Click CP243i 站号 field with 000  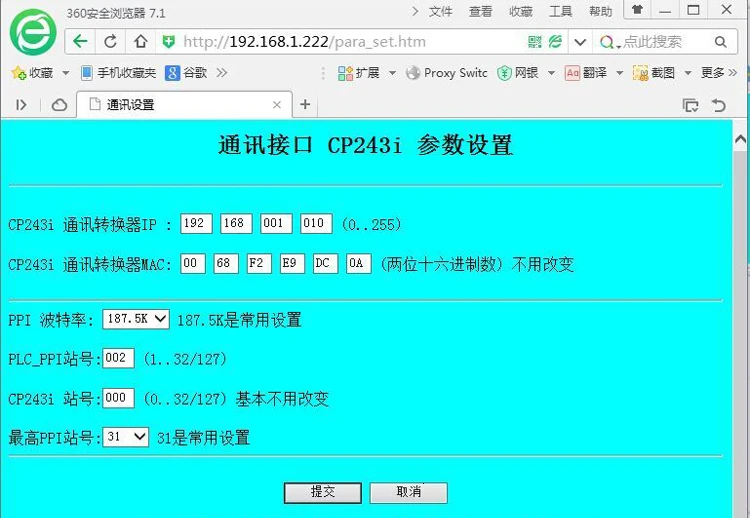(x=119, y=398)
